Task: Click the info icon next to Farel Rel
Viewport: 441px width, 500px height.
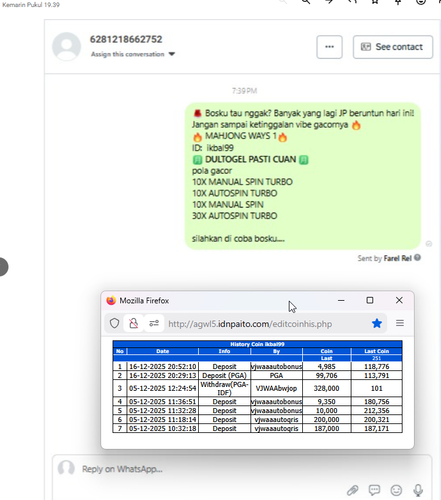Action: 417,258
